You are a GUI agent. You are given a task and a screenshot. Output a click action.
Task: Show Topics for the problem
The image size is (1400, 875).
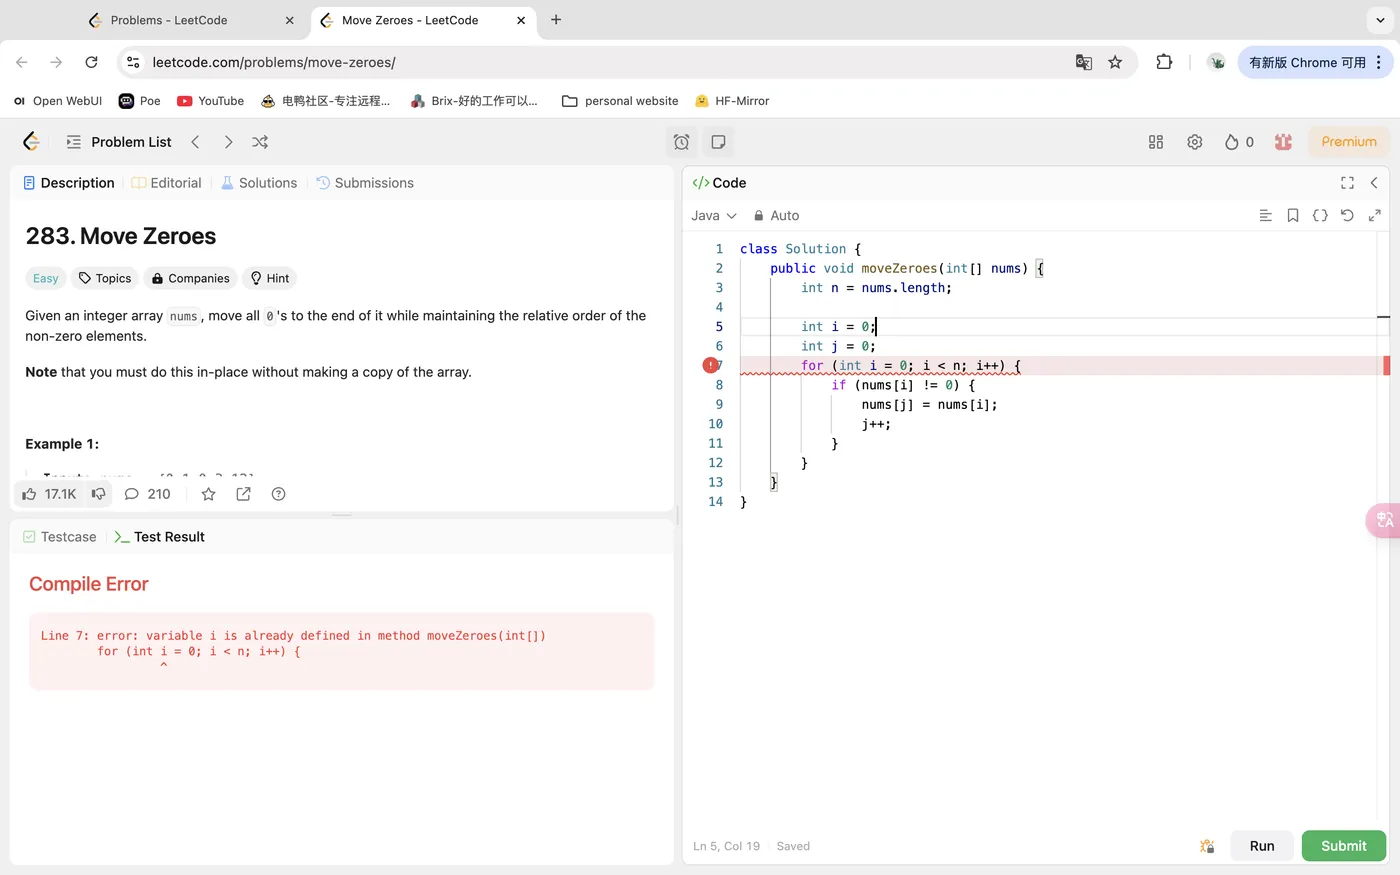tap(105, 278)
